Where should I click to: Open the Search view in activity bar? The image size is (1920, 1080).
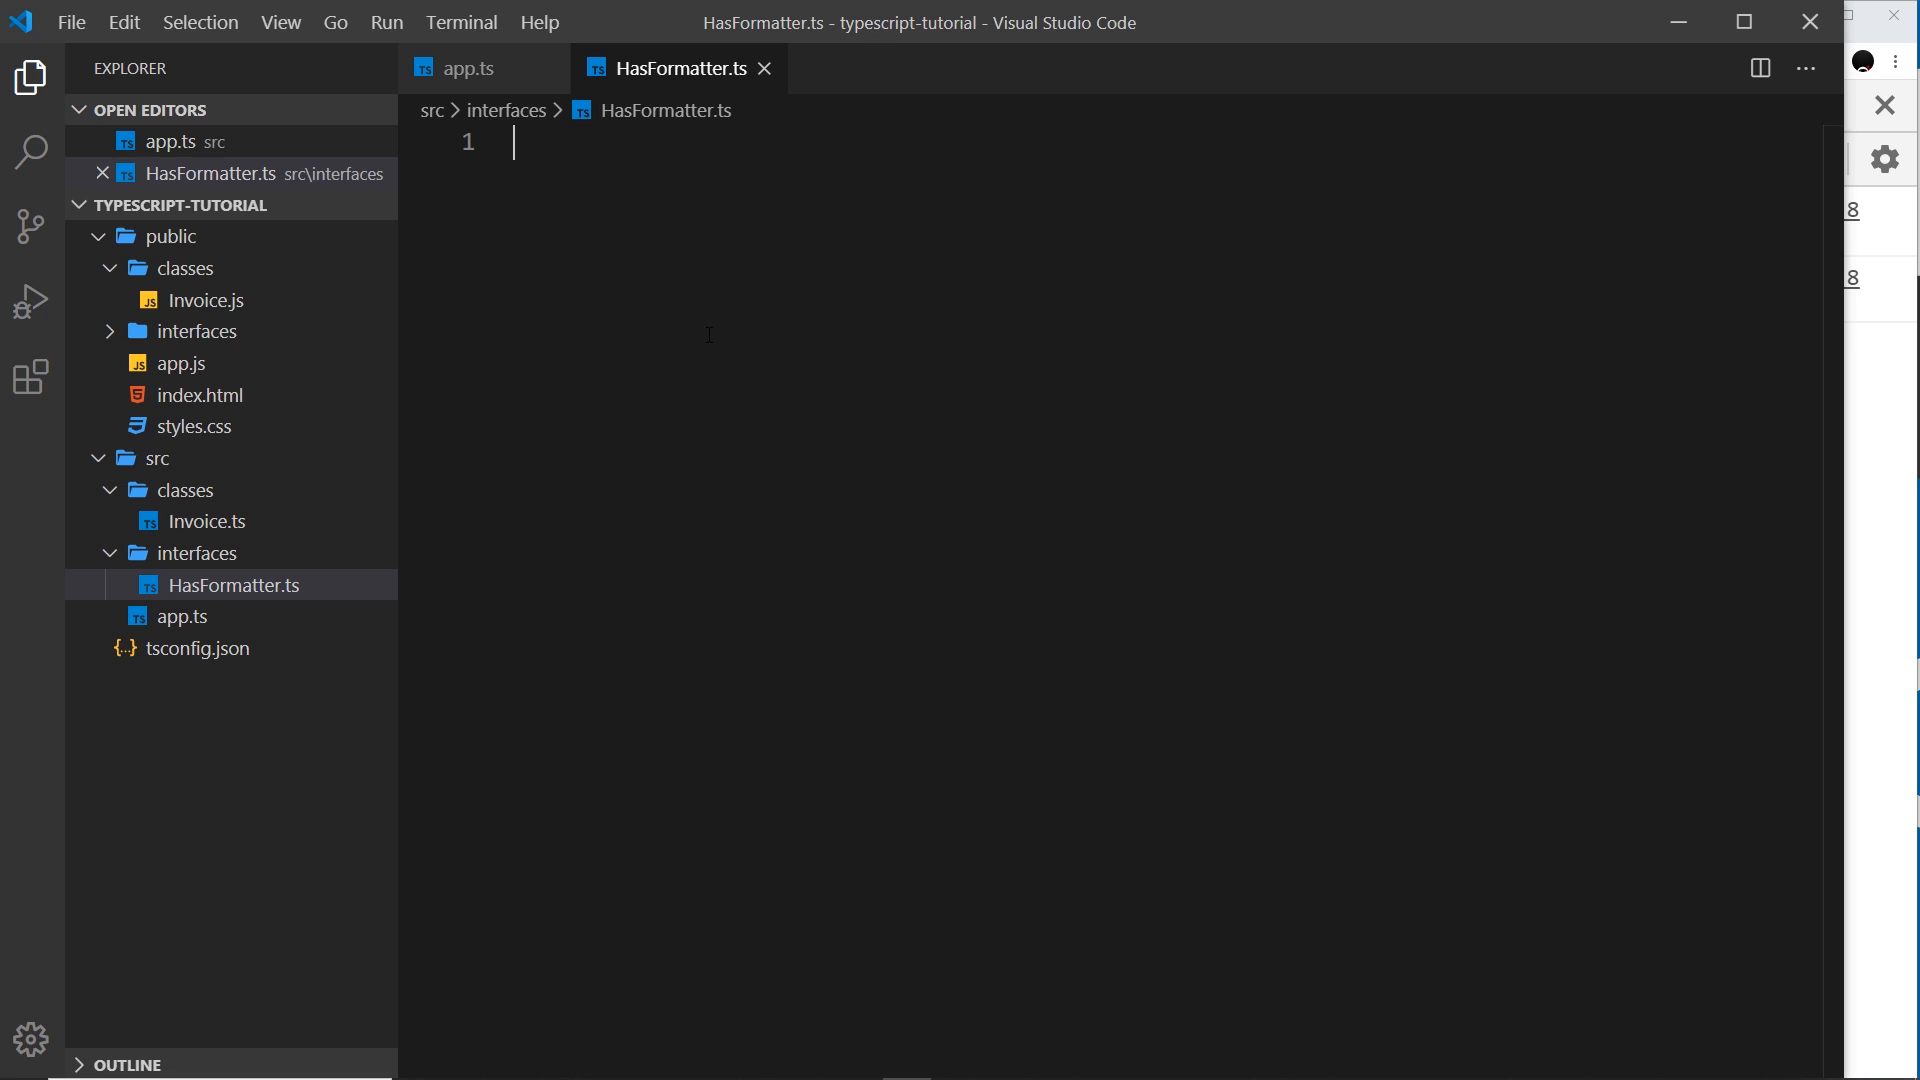tap(31, 152)
